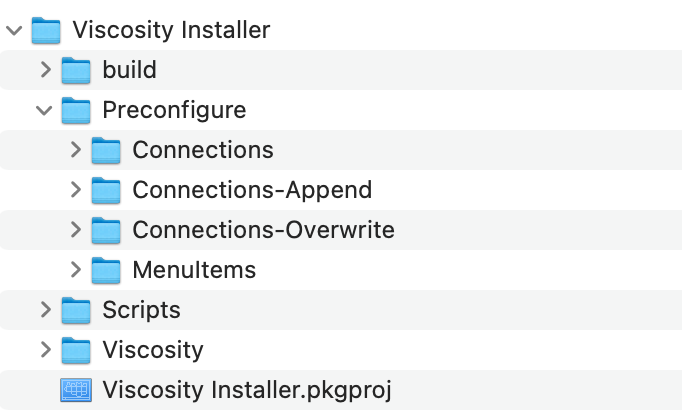This screenshot has width=682, height=412.
Task: Click the Scripts folder icon
Action: pos(76,310)
